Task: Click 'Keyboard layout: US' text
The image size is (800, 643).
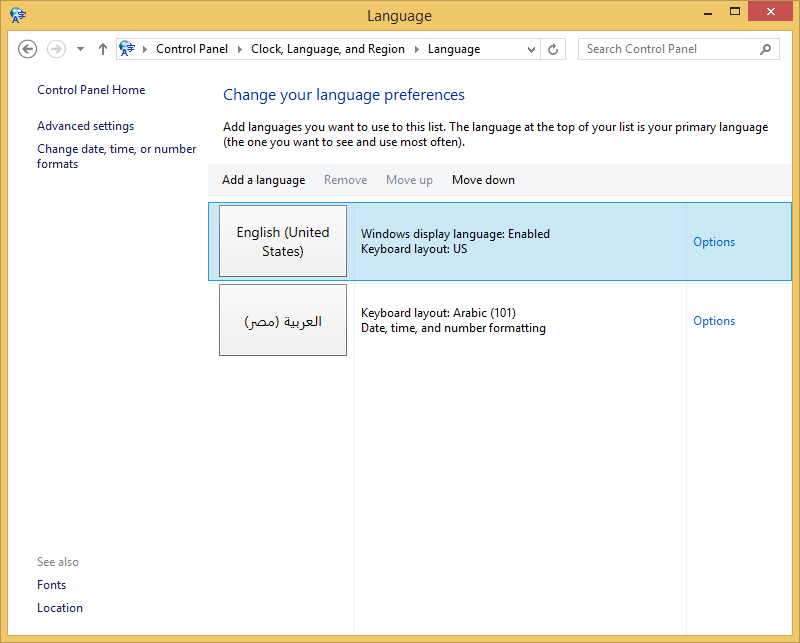Action: (414, 249)
